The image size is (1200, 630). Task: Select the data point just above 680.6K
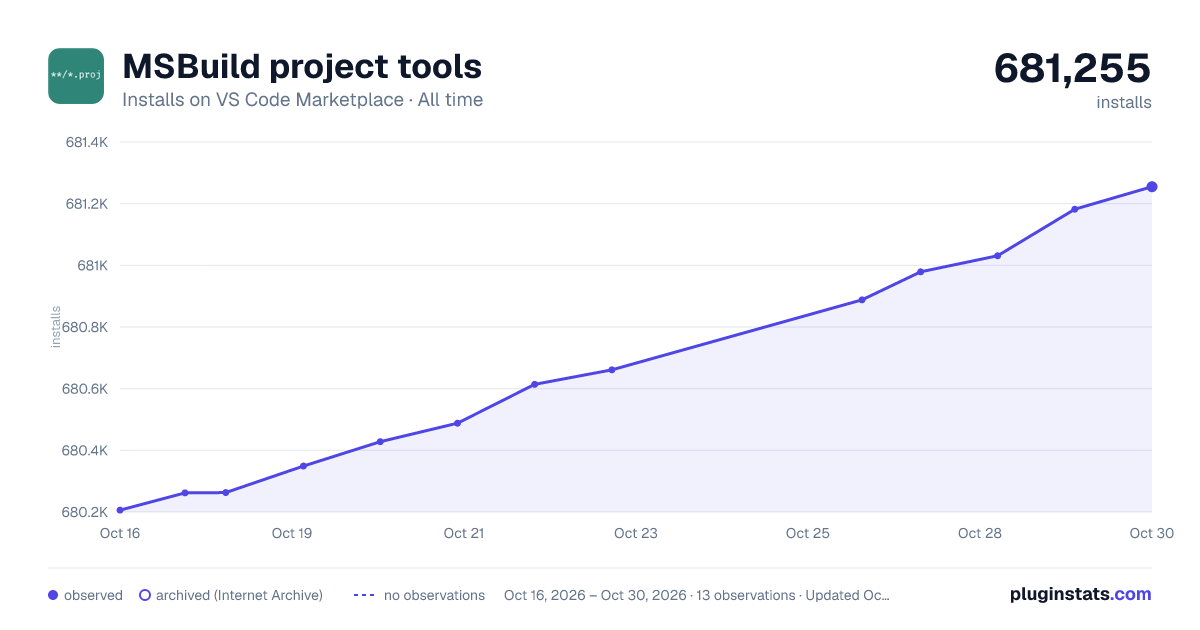535,384
